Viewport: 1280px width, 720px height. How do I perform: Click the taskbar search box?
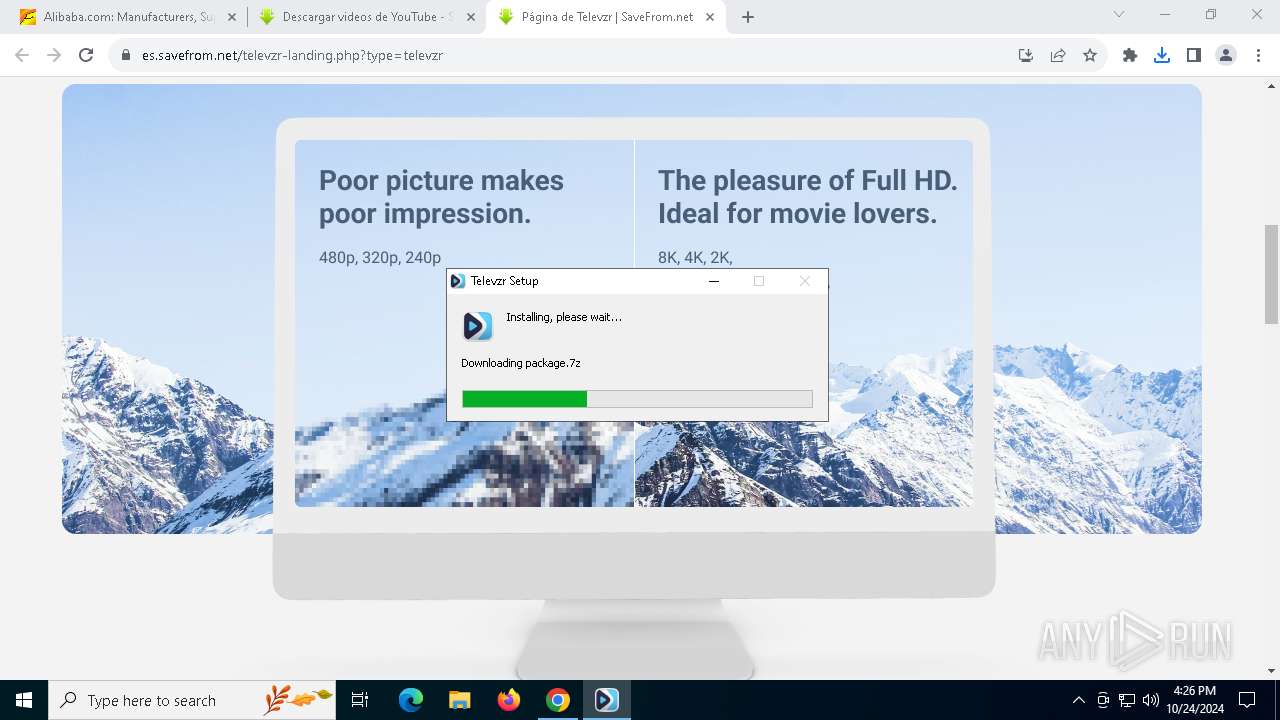192,700
